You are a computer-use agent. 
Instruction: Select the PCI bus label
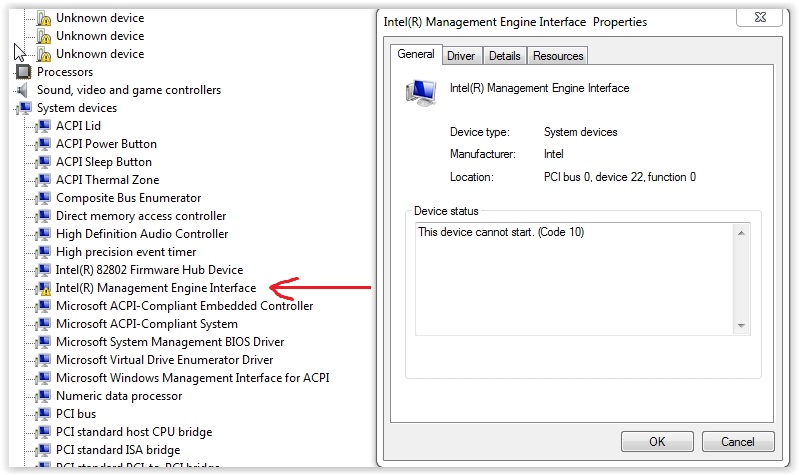coord(76,414)
